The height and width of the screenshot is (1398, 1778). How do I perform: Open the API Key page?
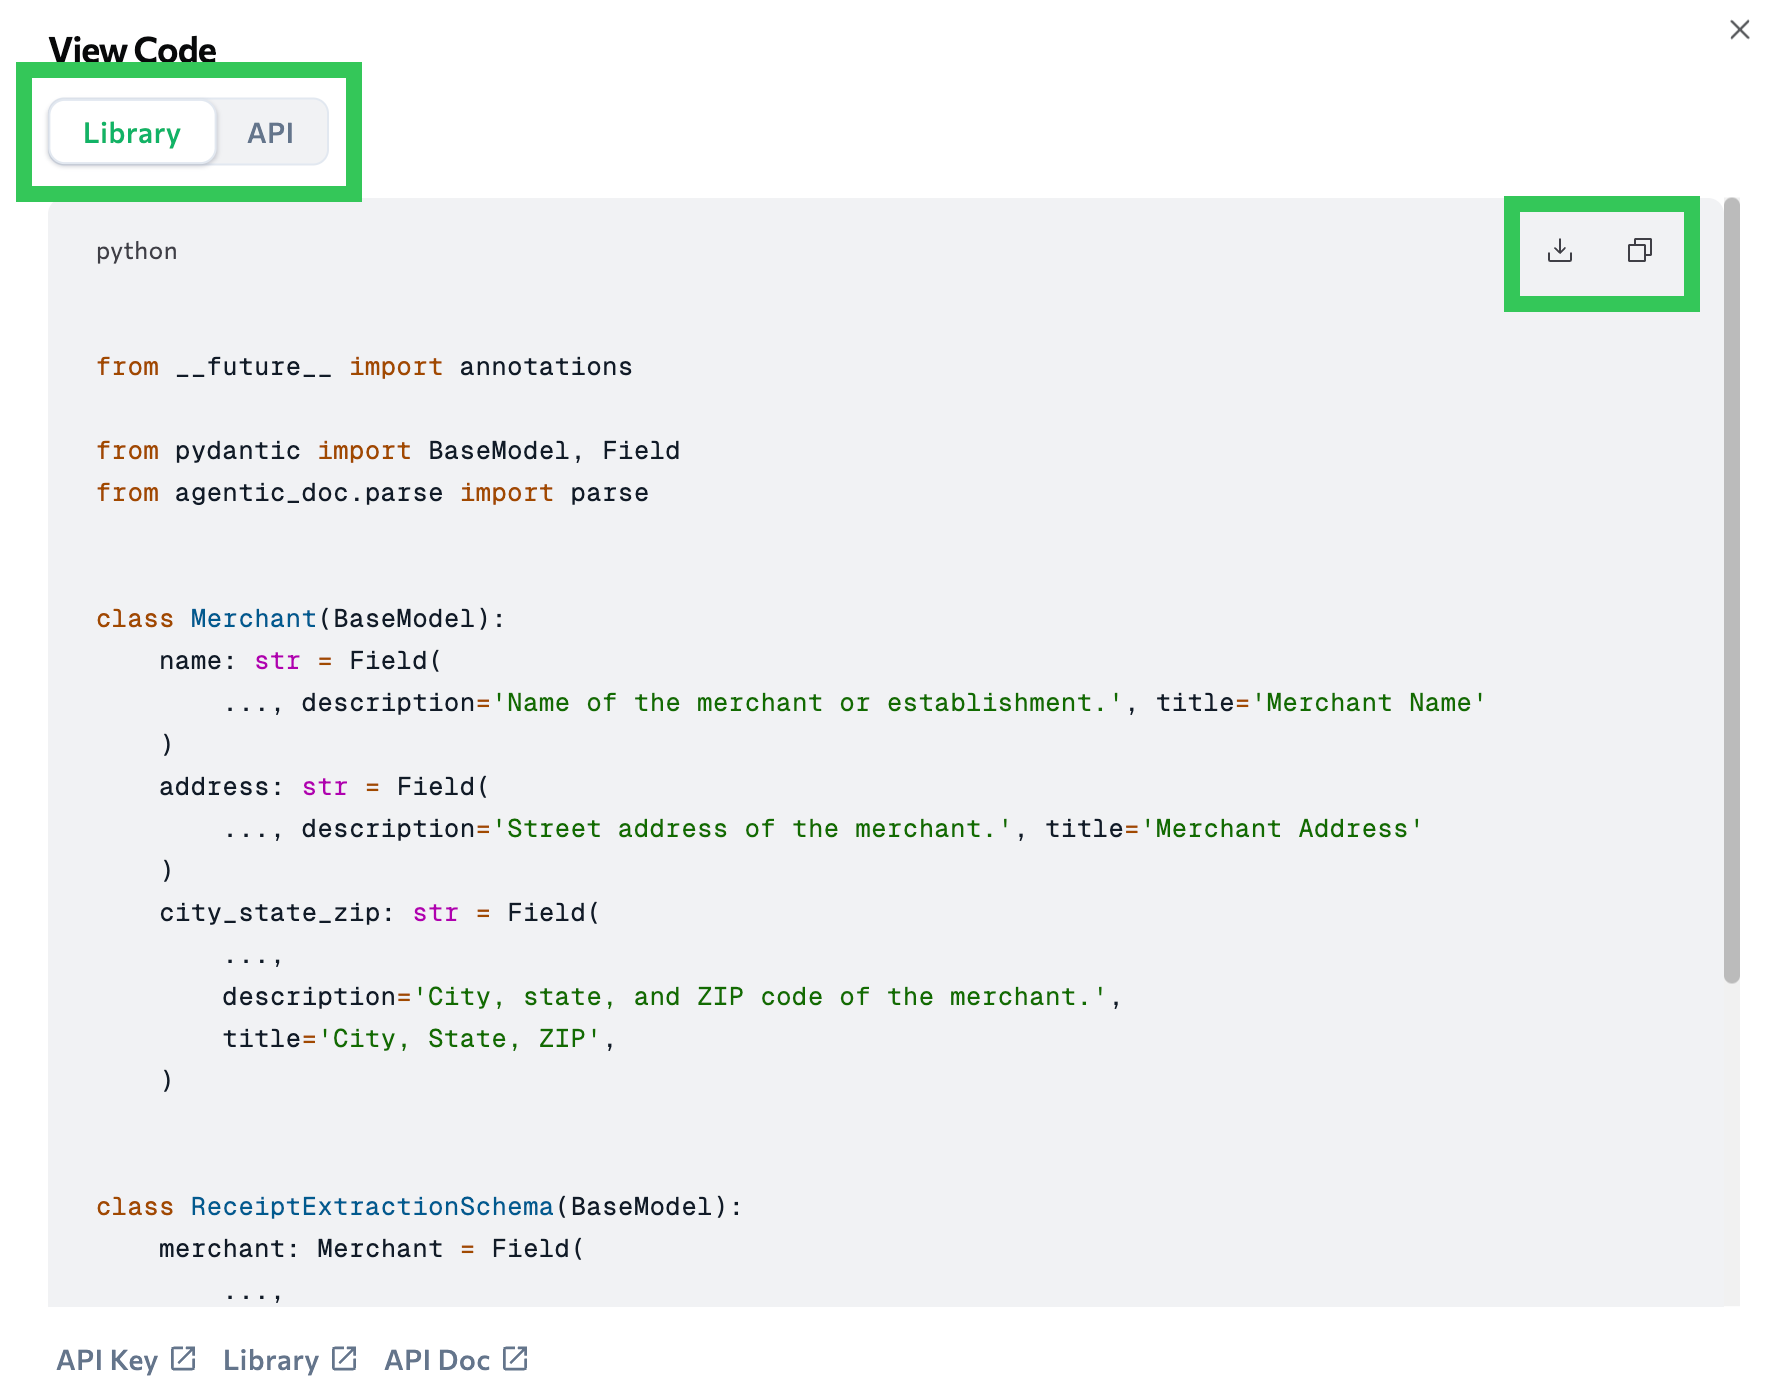tap(107, 1357)
